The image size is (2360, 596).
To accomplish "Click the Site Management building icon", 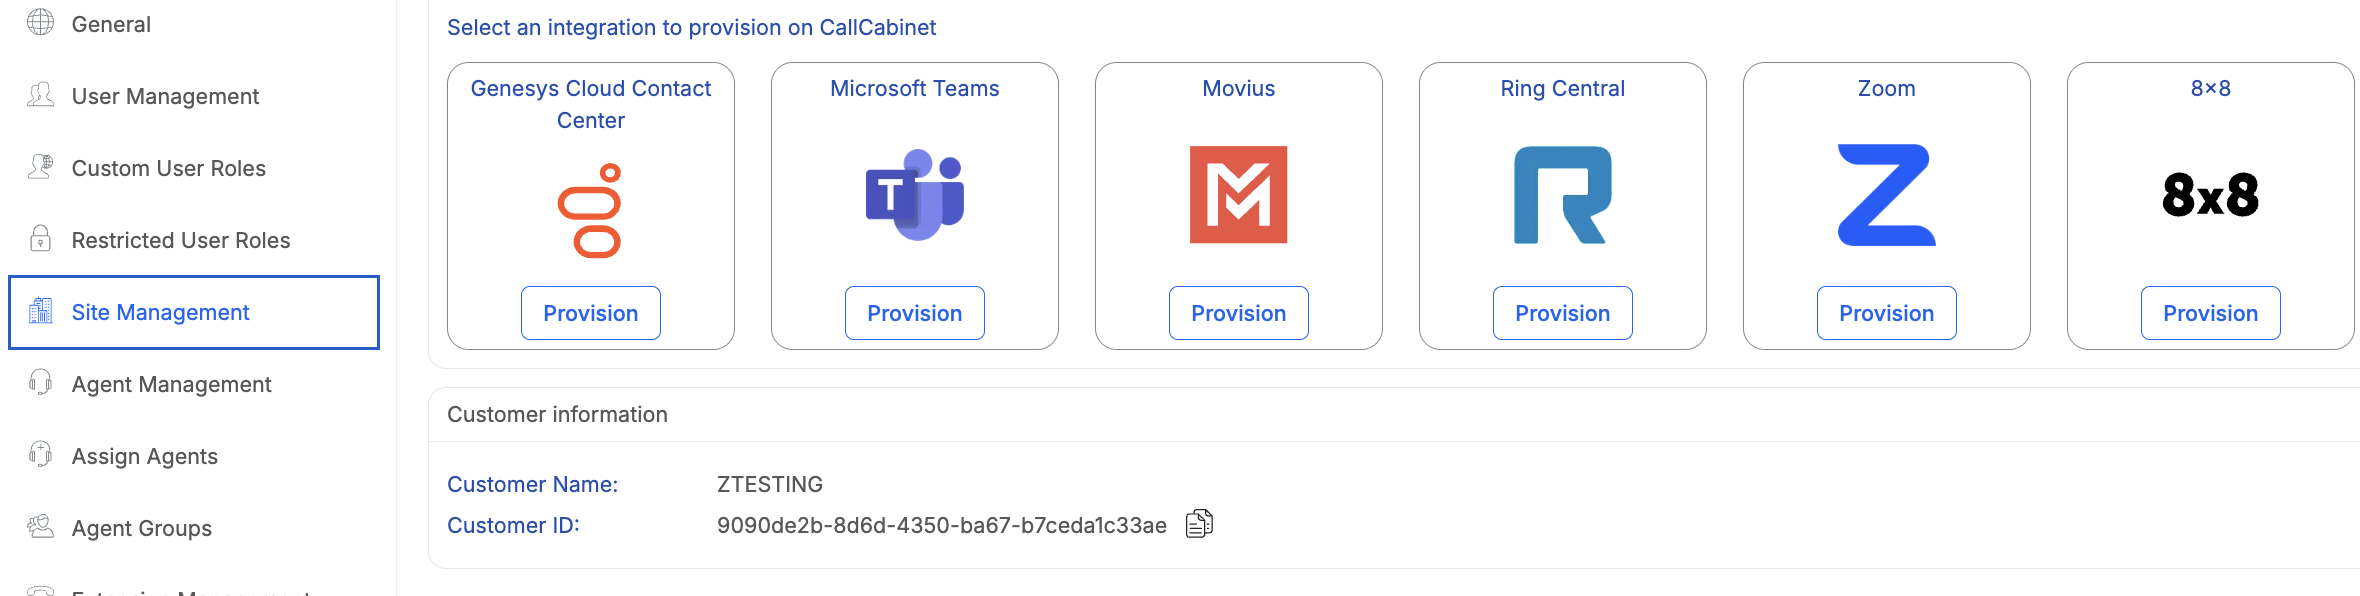I will (41, 312).
